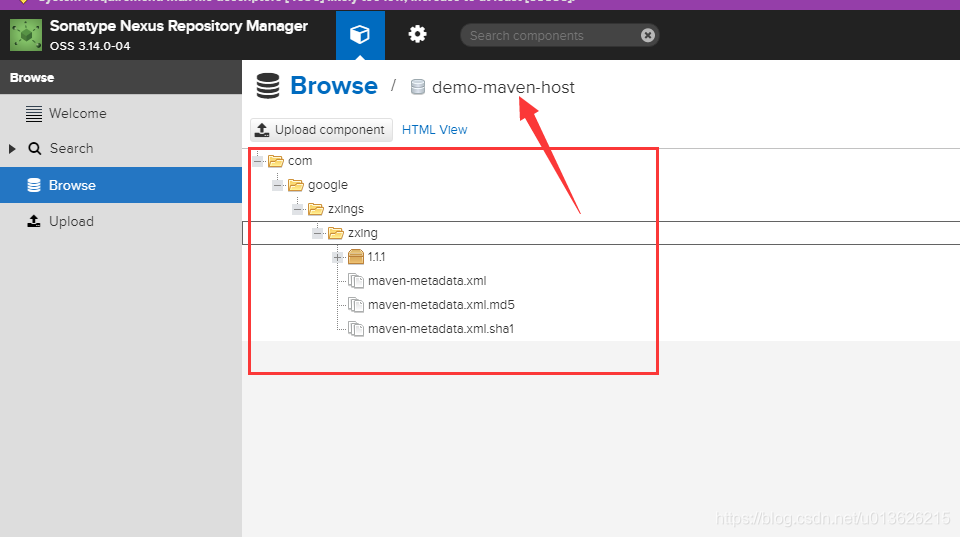Image resolution: width=960 pixels, height=537 pixels.
Task: Select the com folder icon
Action: tap(276, 160)
